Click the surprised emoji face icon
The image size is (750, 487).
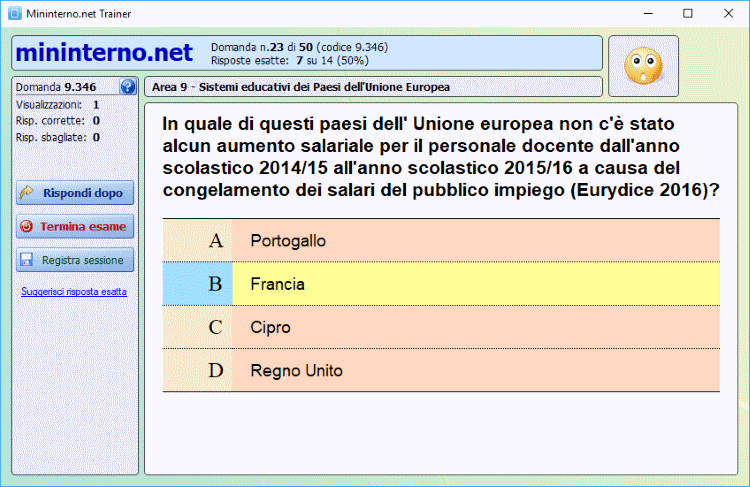643,66
